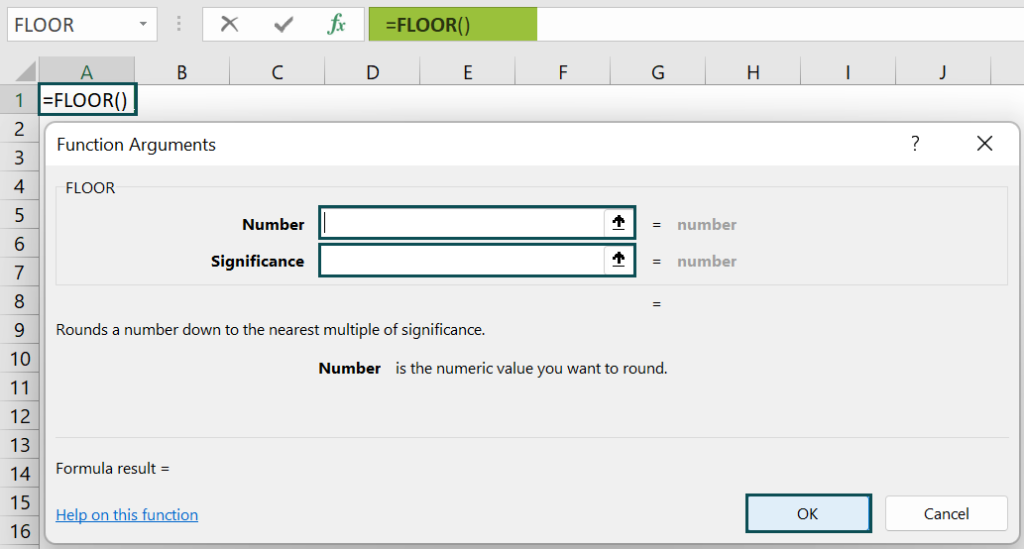
Task: Collapse dialog using the Significance field arrow icon
Action: click(618, 260)
